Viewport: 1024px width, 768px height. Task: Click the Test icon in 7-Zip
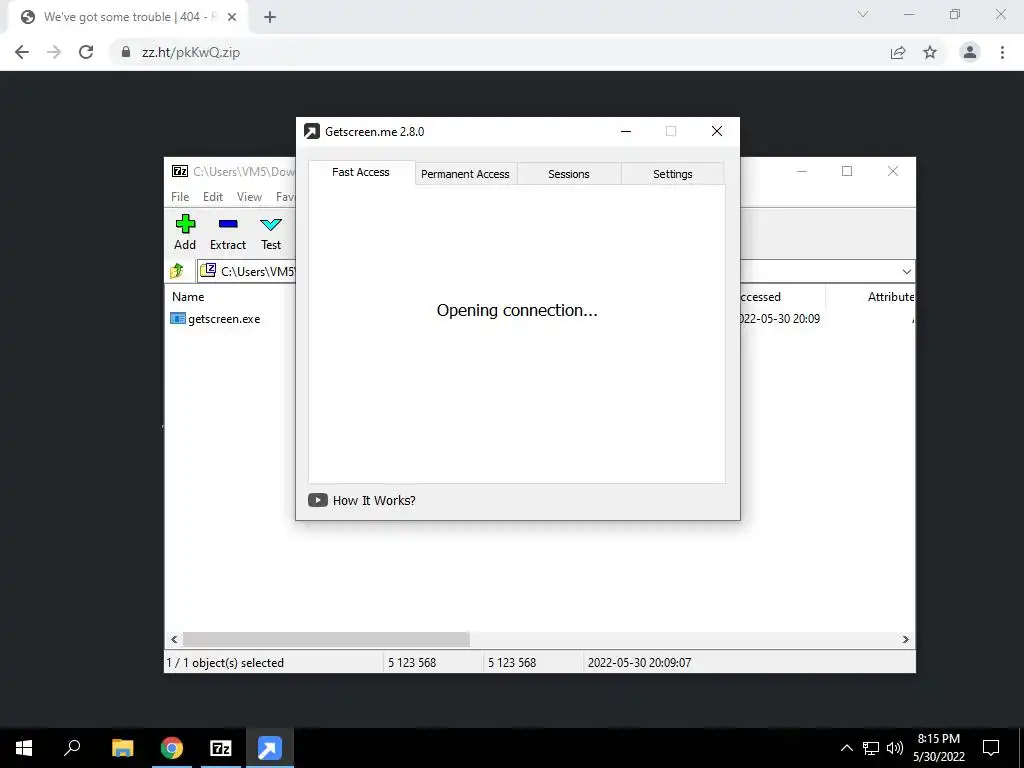271,225
